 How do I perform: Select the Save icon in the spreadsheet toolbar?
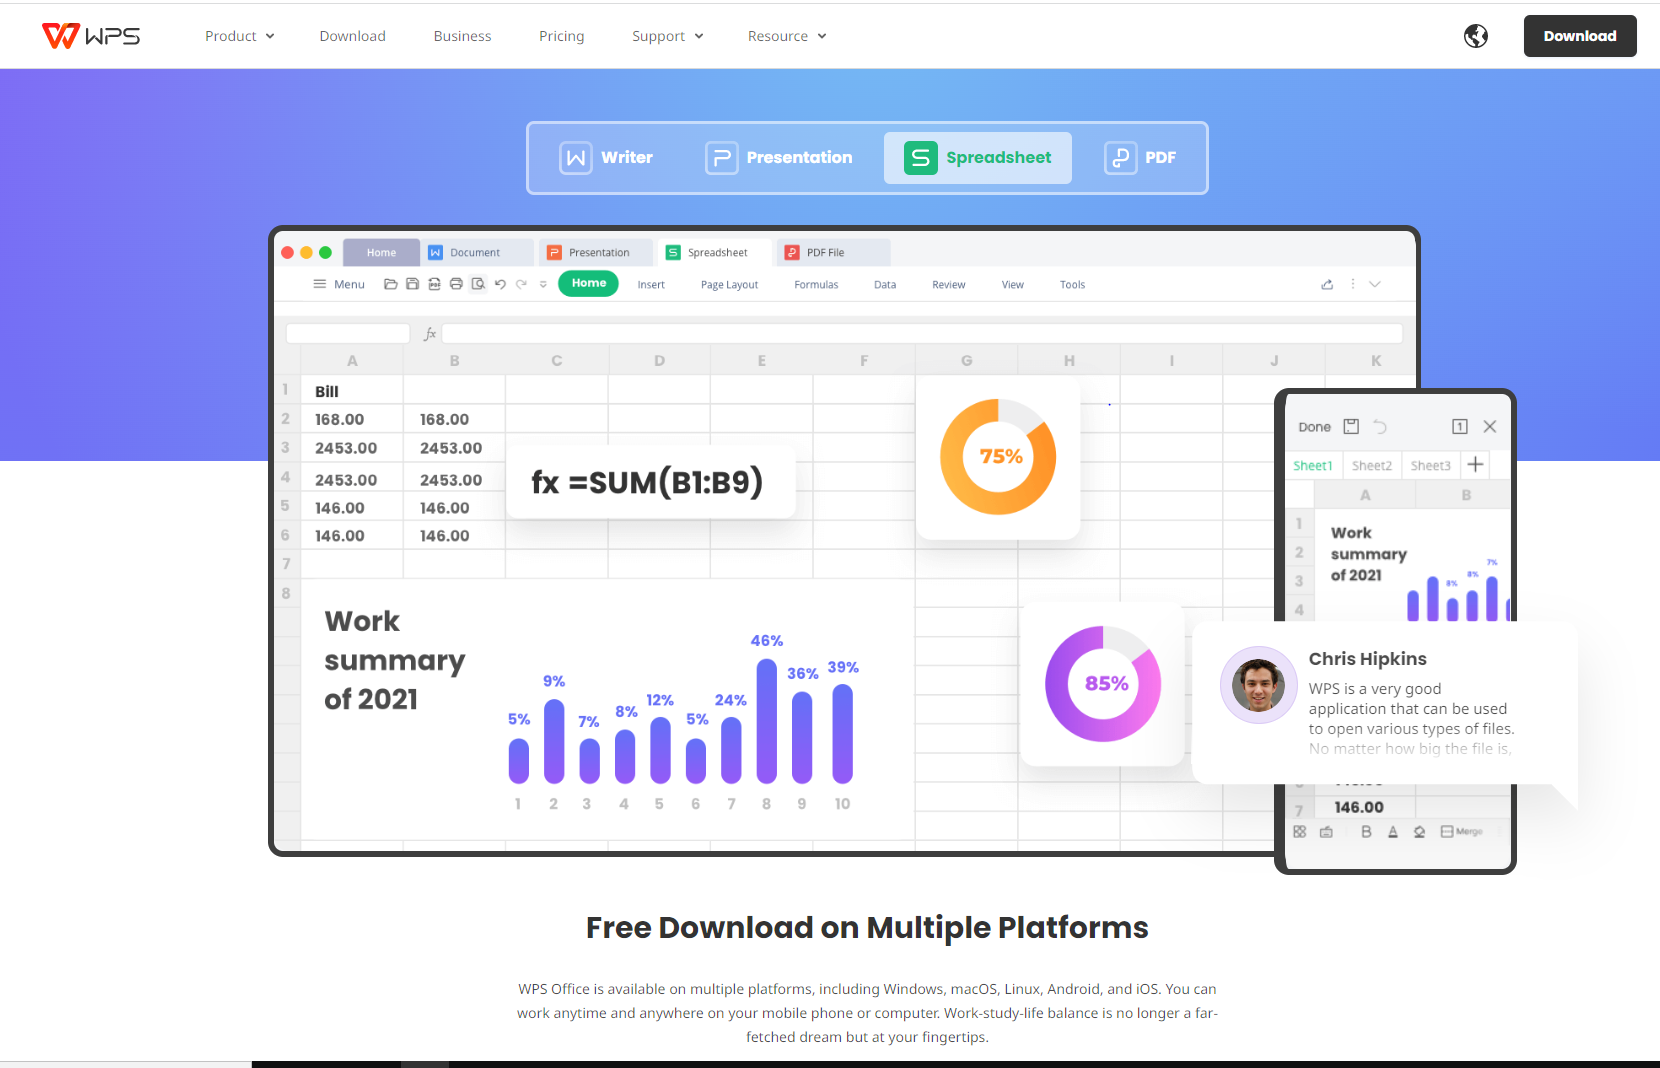[412, 284]
